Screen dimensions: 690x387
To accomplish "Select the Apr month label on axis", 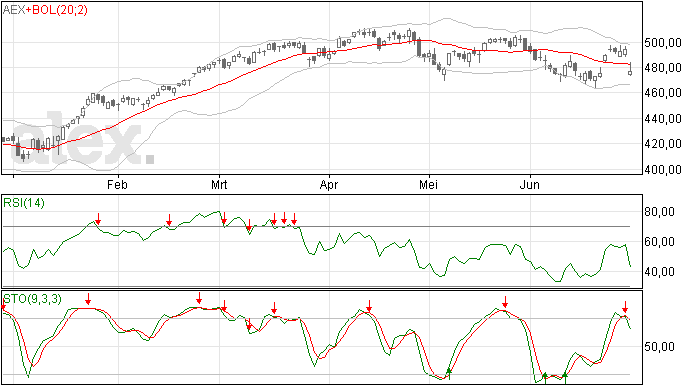I will click(329, 184).
